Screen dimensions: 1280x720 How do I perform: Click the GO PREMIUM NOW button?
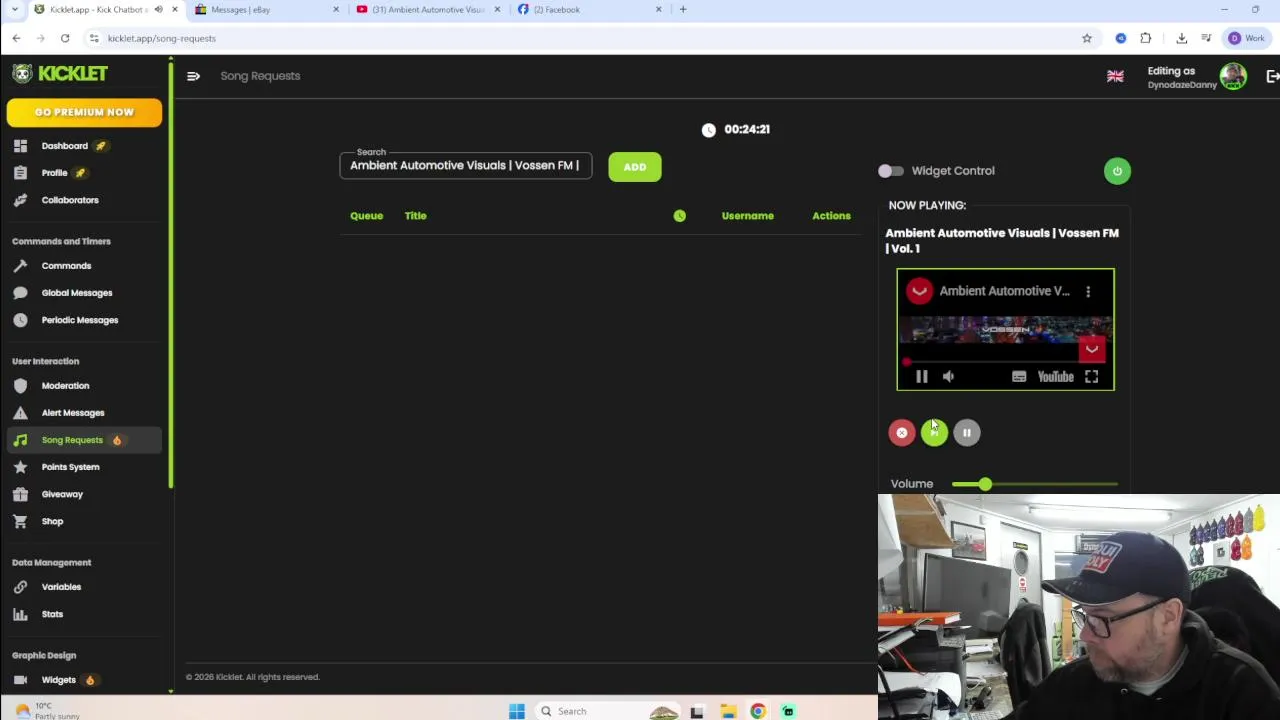(x=84, y=112)
